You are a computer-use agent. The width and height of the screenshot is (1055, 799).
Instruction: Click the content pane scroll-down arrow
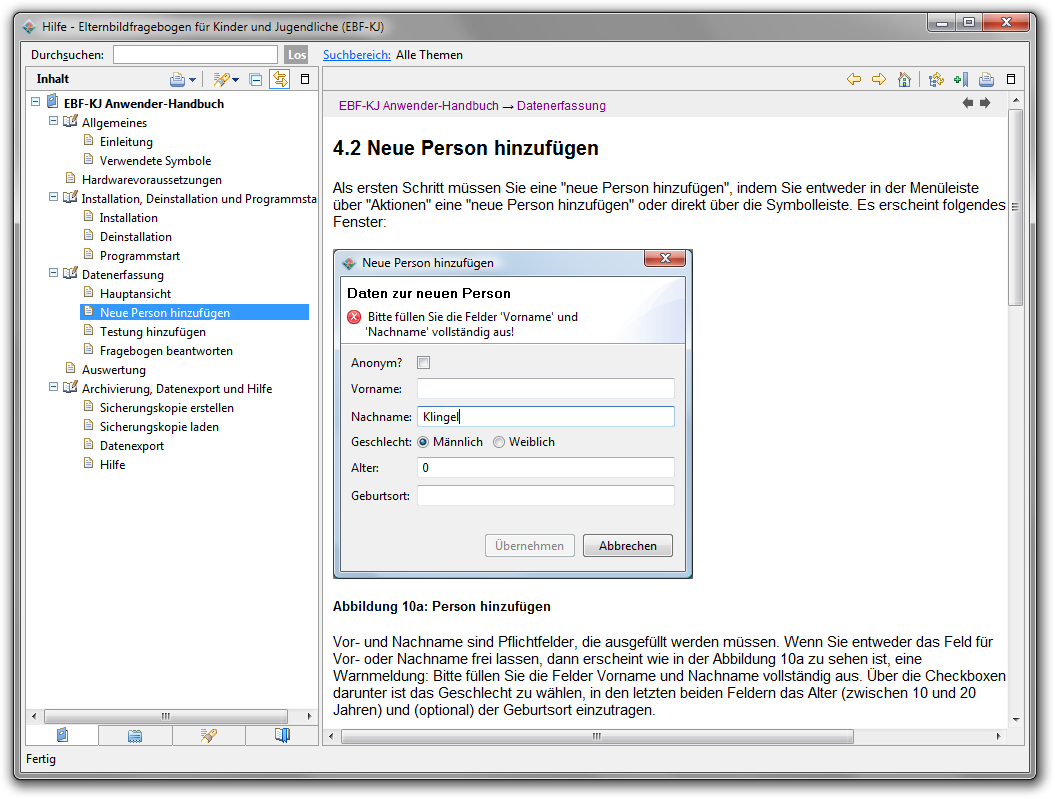point(1016,719)
